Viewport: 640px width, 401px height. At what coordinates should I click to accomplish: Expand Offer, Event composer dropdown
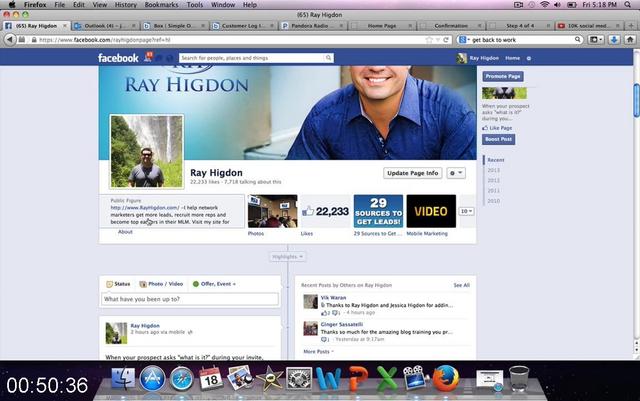click(x=214, y=284)
